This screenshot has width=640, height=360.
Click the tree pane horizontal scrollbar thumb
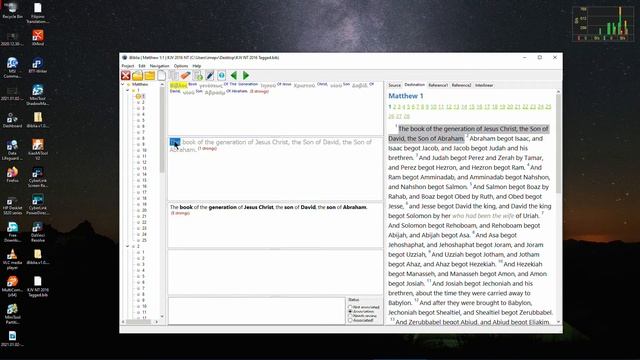pos(138,322)
